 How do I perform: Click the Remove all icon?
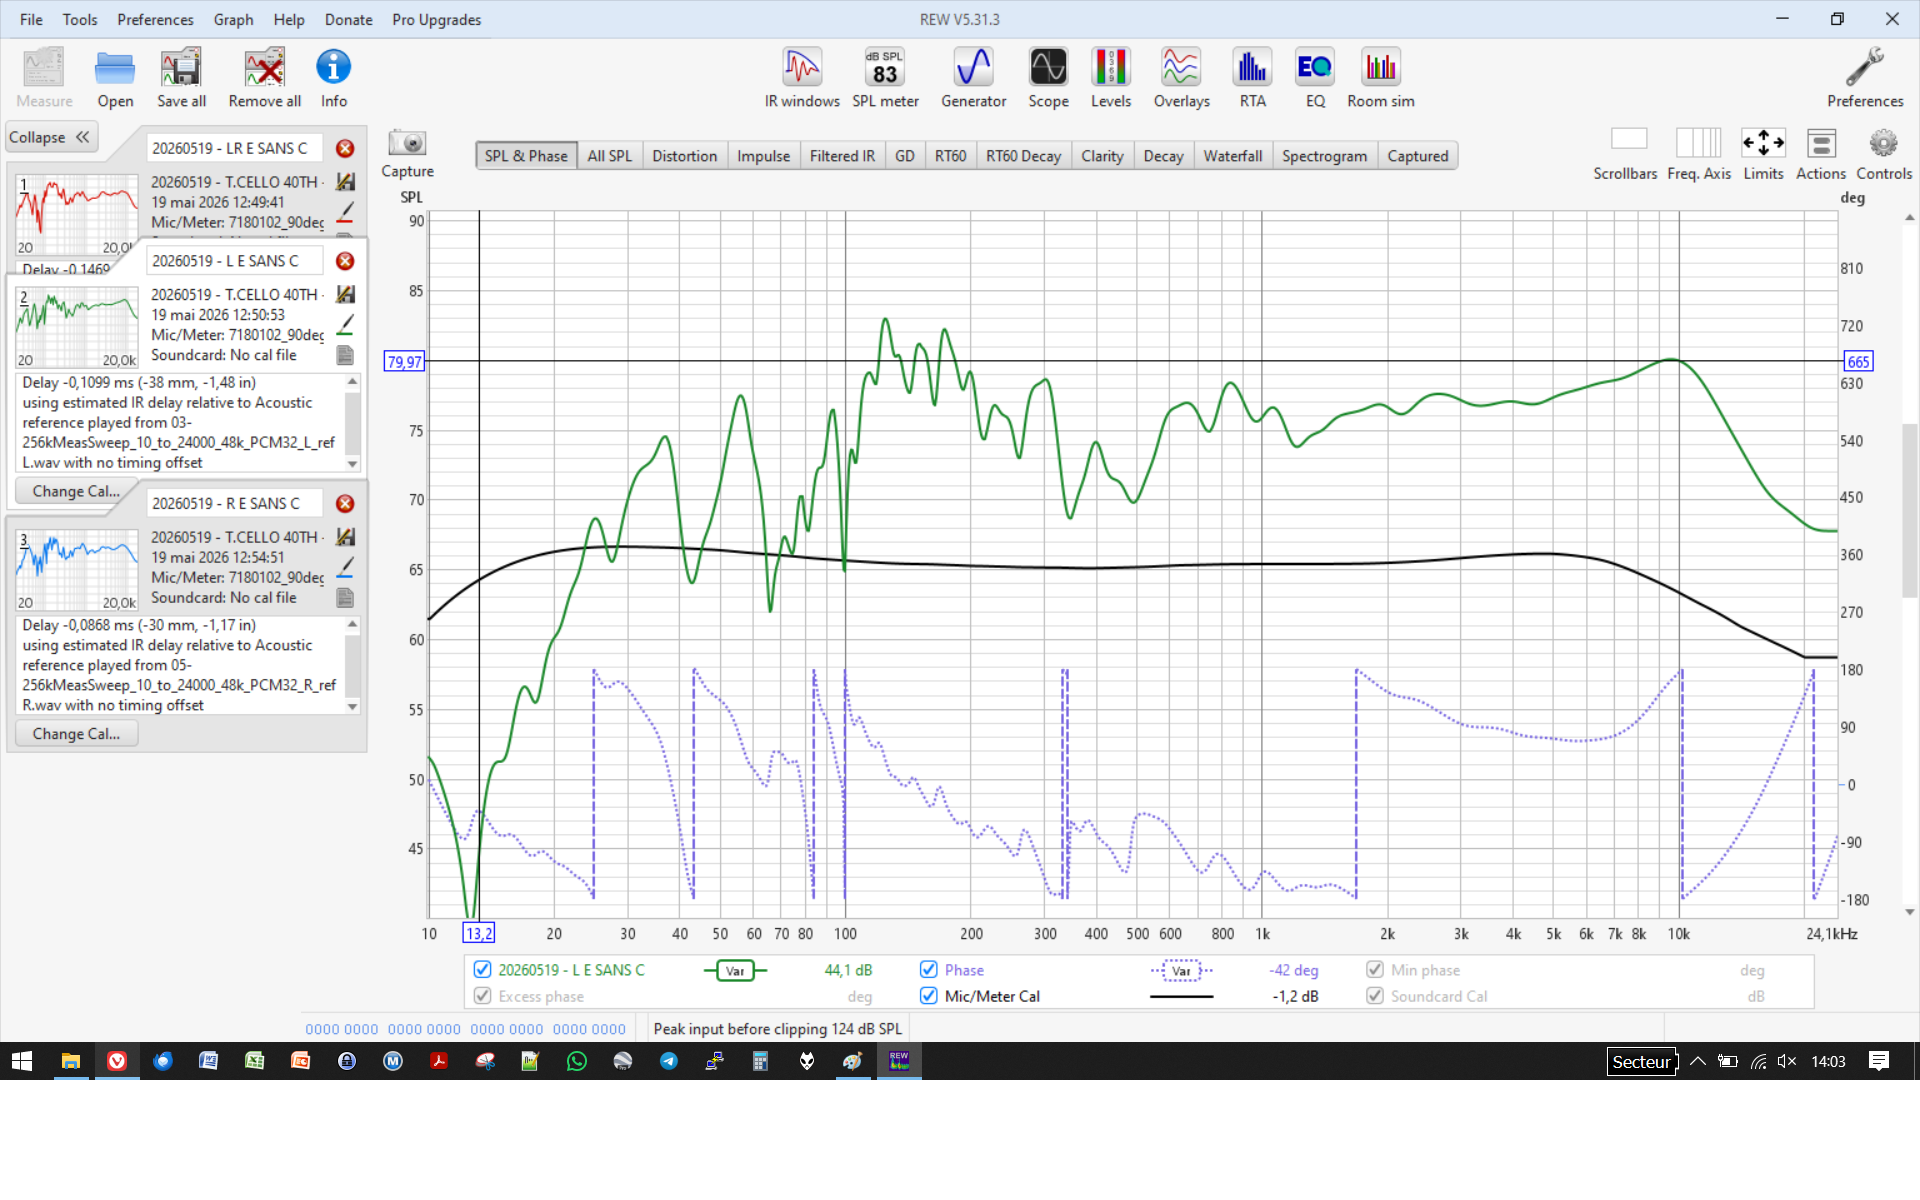point(265,77)
